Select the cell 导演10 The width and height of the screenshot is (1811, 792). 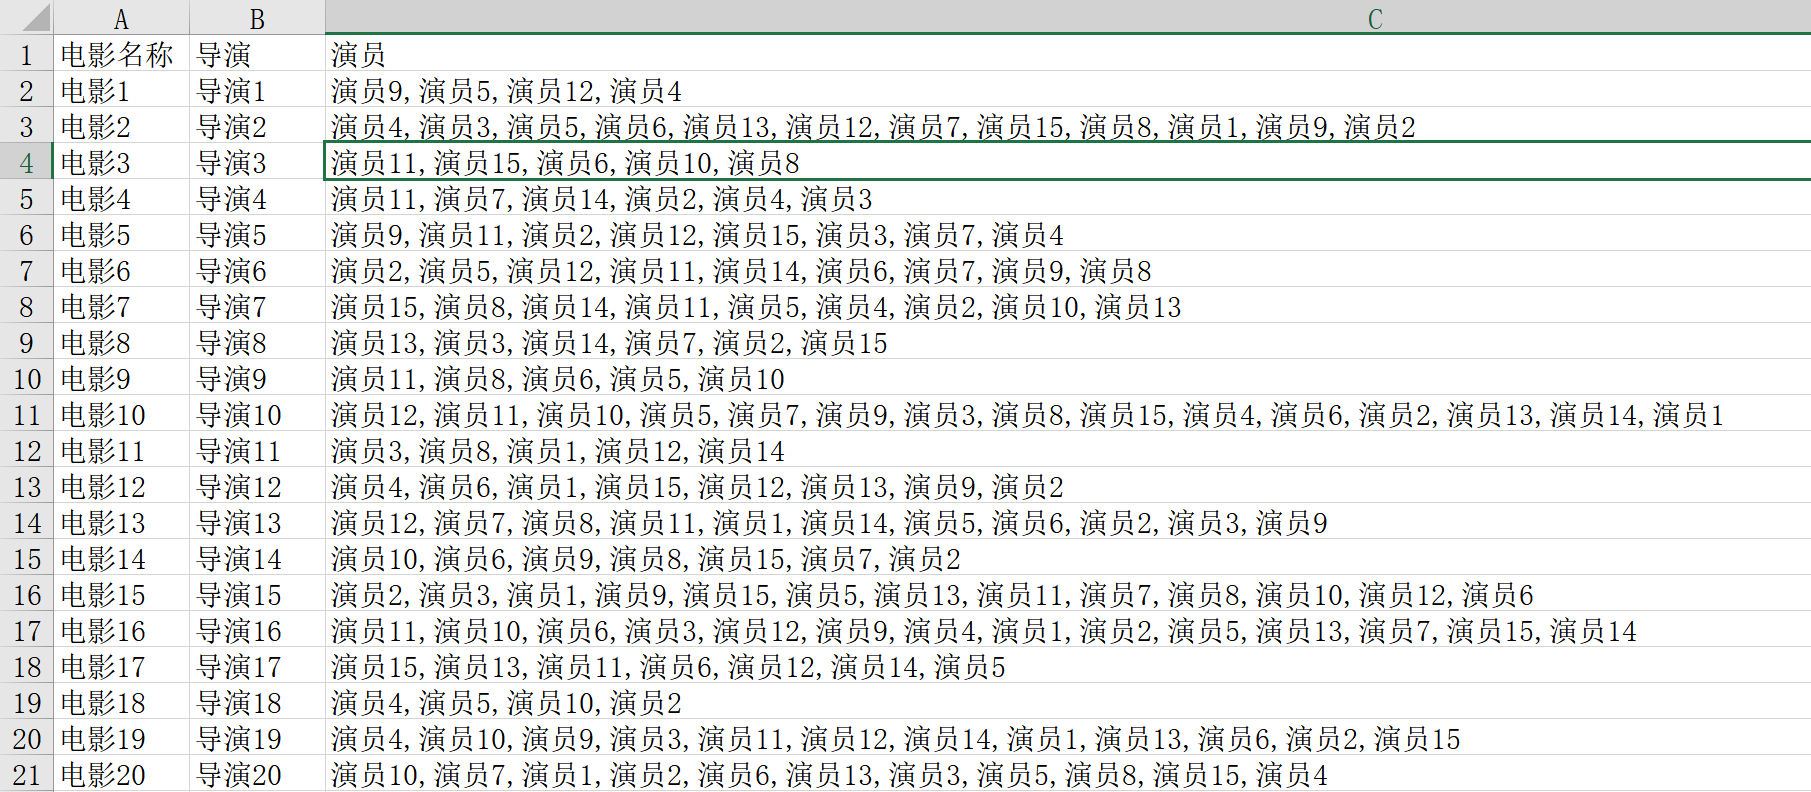pos(257,414)
